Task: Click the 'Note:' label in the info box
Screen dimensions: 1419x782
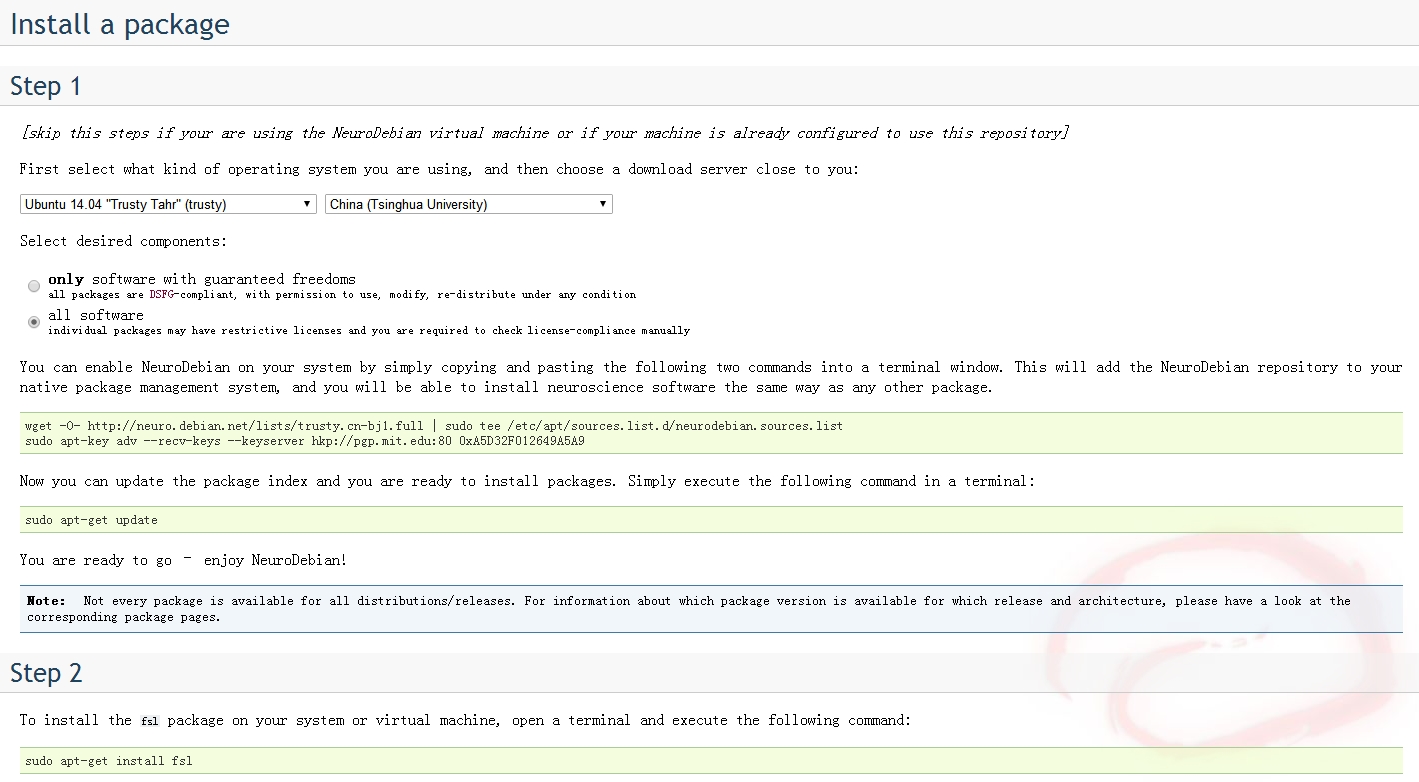Action: pos(46,601)
